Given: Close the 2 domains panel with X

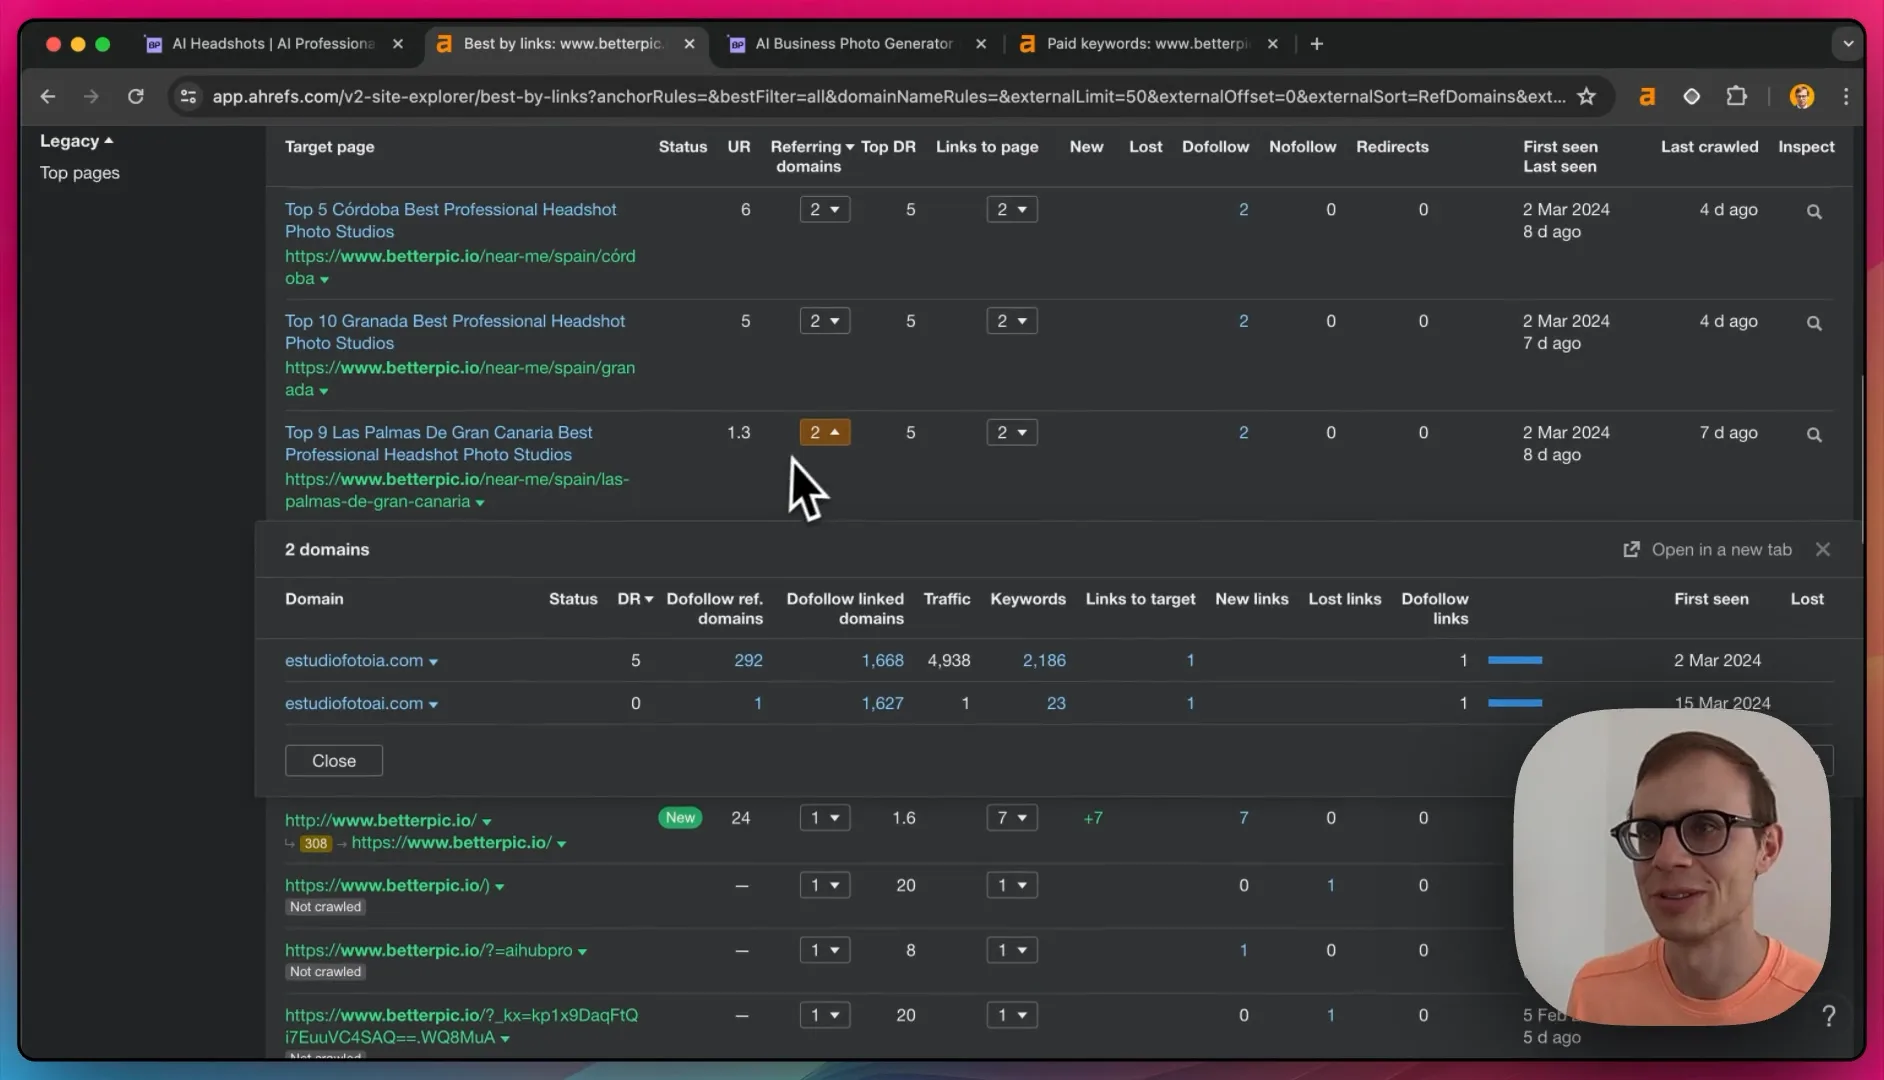Looking at the screenshot, I should pyautogui.click(x=1823, y=550).
